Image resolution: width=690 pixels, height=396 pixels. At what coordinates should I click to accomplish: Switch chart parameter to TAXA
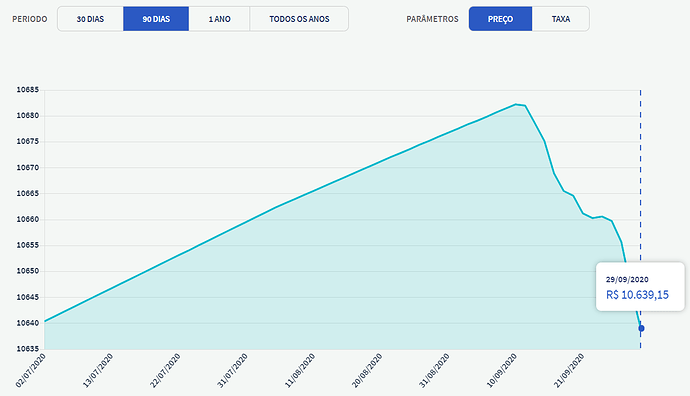561,19
